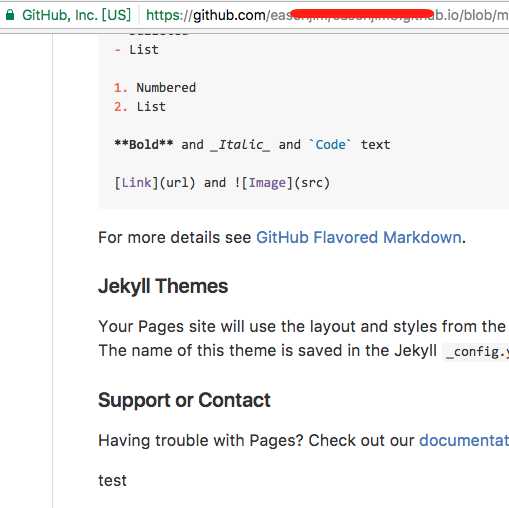Click the `Code` sample text
The height and width of the screenshot is (508, 509).
pyautogui.click(x=330, y=145)
